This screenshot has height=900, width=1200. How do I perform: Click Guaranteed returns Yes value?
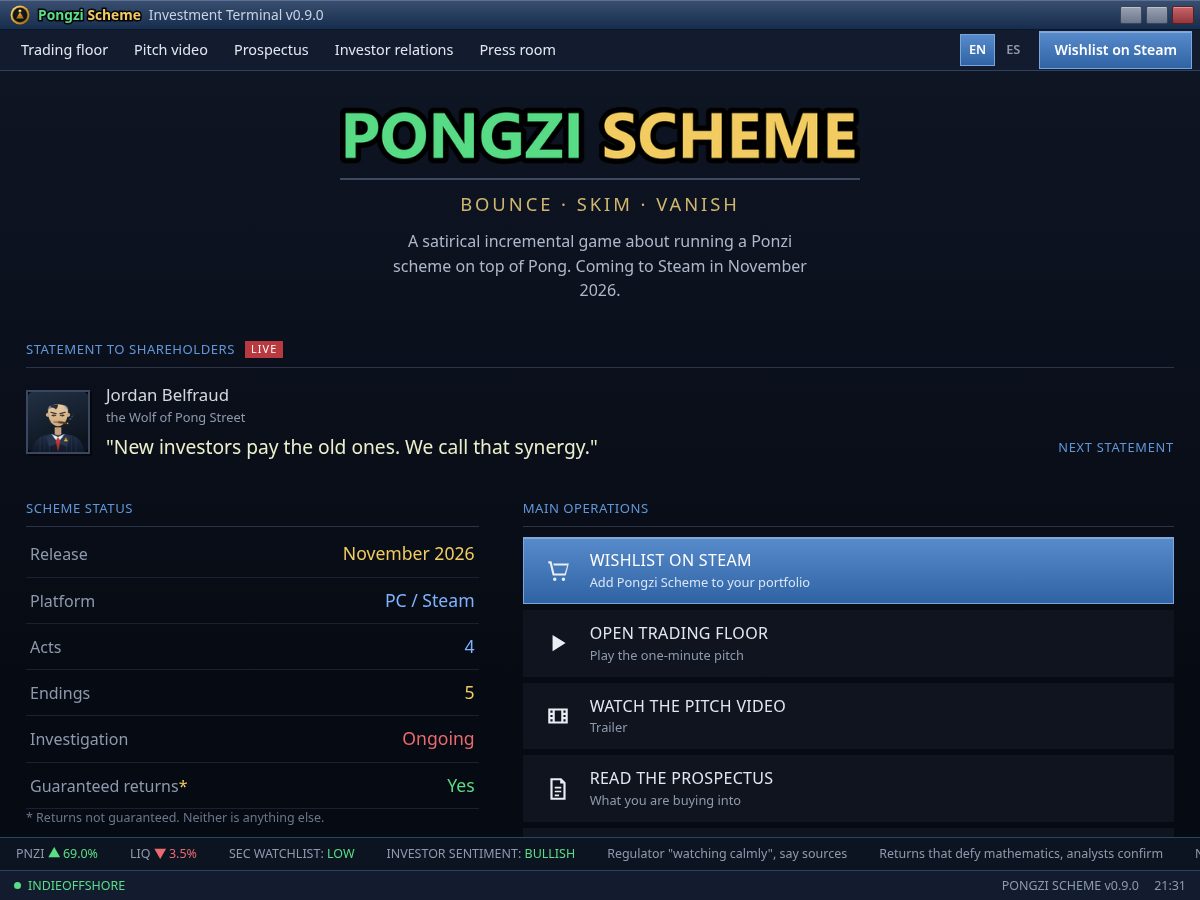click(461, 786)
